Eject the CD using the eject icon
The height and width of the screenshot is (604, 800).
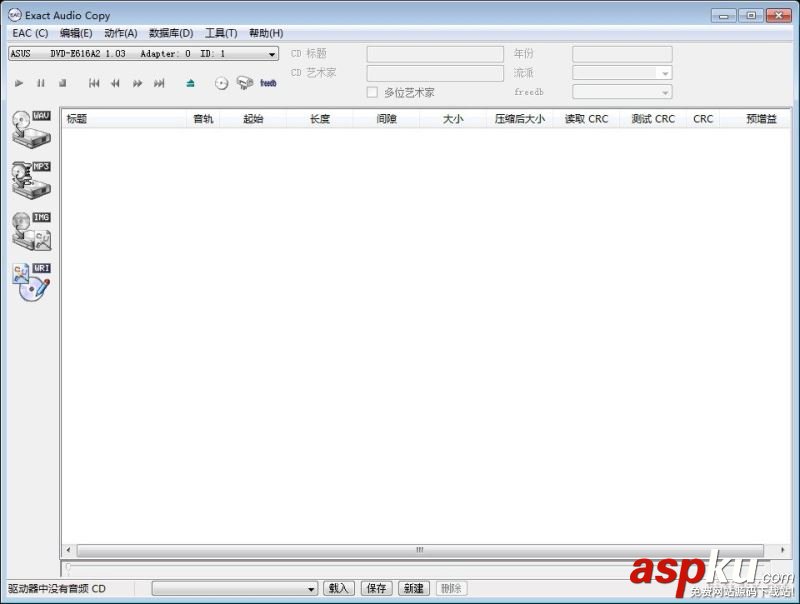coord(190,84)
